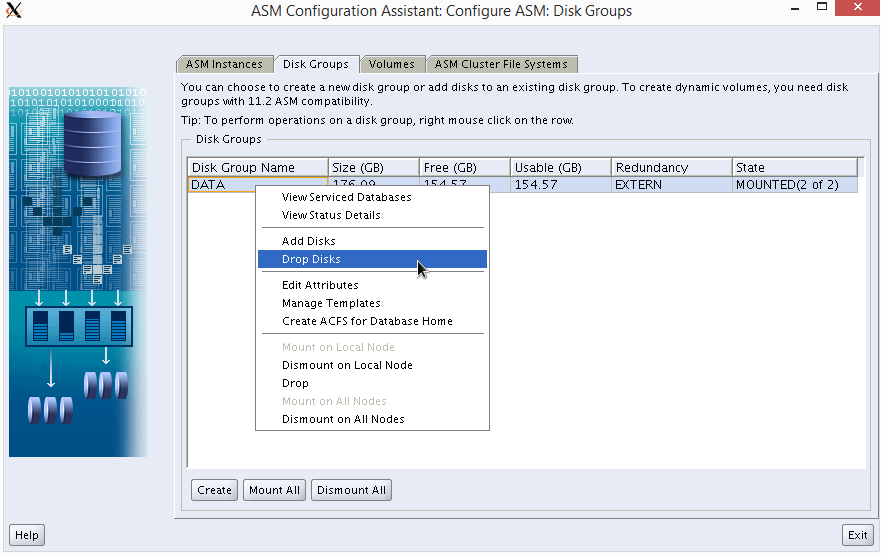The image size is (881, 556).
Task: Select the ASM Cluster File Systems tab
Action: pyautogui.click(x=501, y=64)
